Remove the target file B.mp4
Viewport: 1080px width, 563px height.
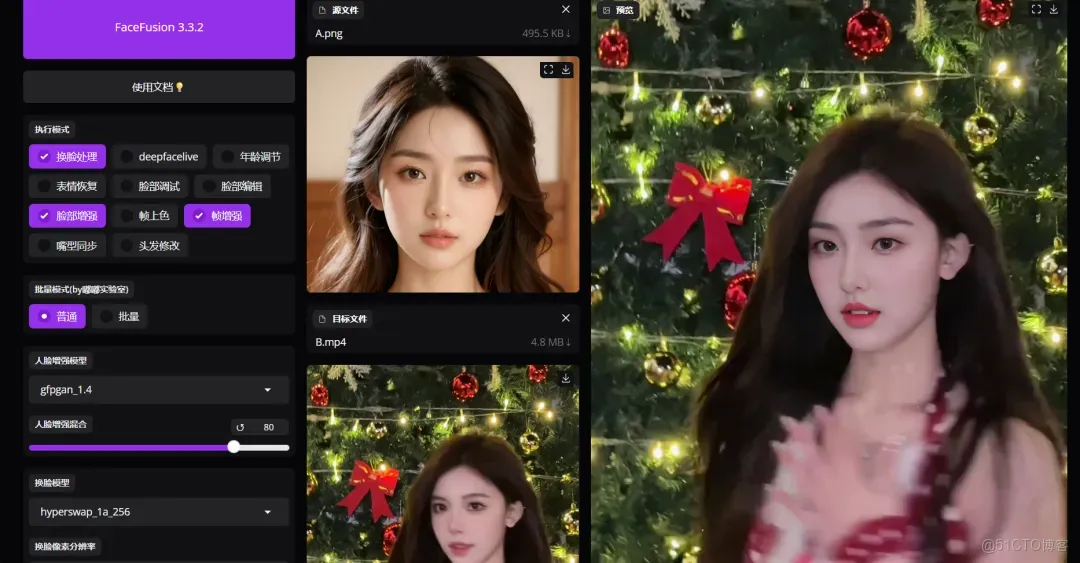coord(565,318)
